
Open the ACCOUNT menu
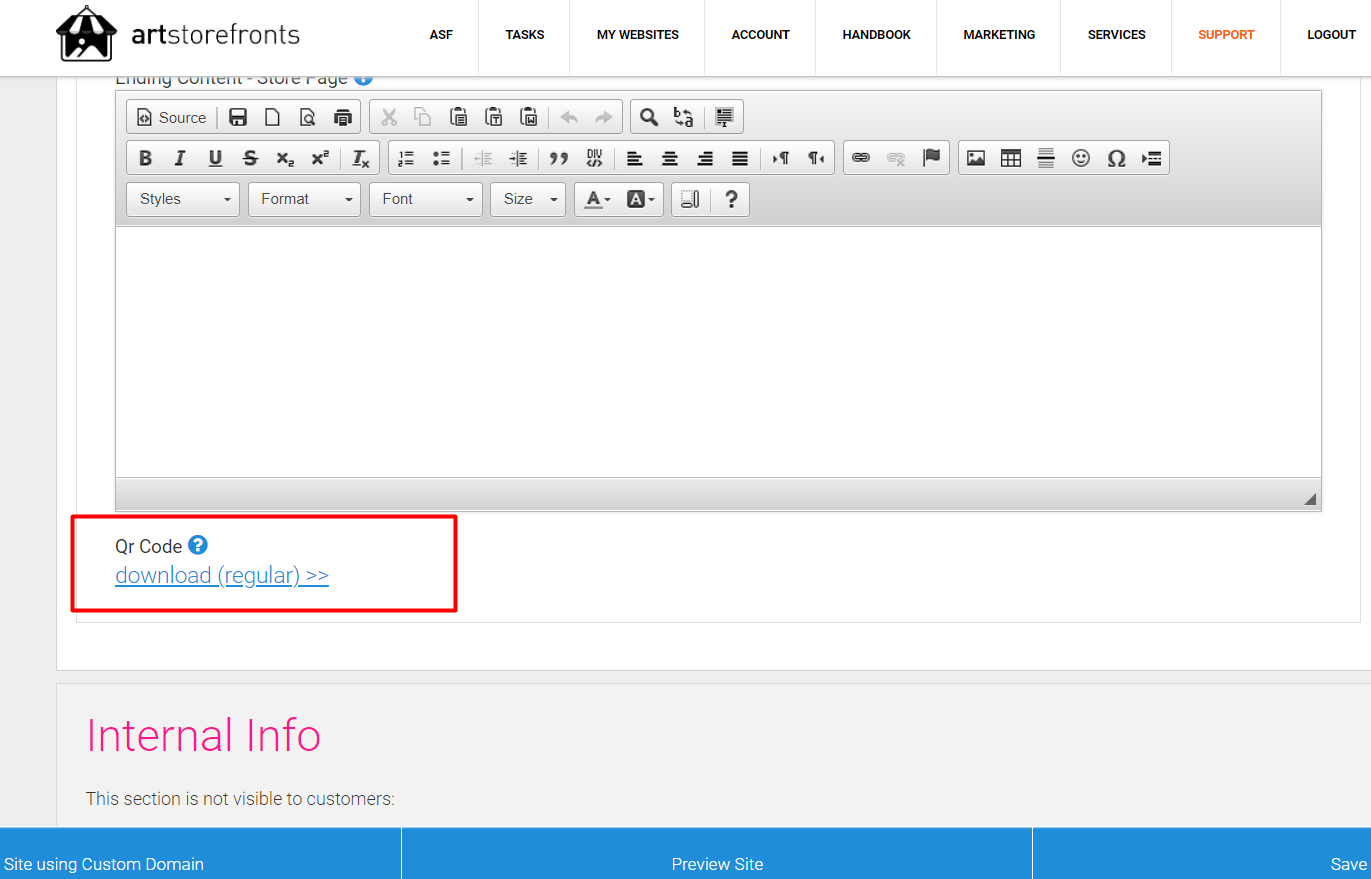(760, 35)
